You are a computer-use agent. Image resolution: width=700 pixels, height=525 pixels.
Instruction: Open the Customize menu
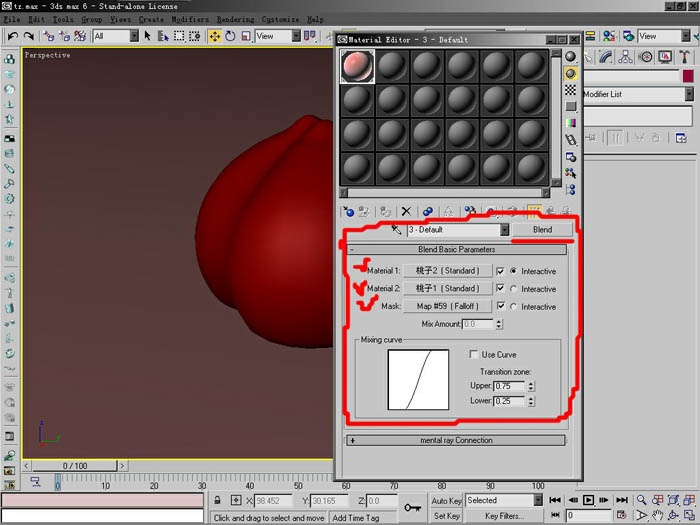tap(280, 20)
